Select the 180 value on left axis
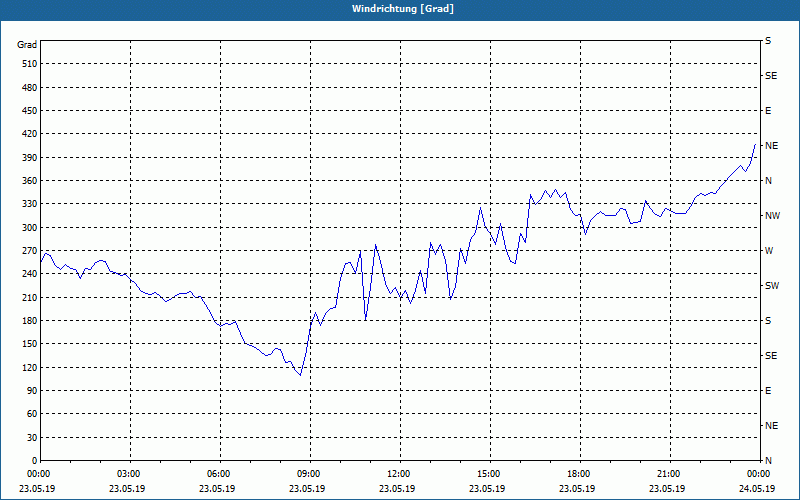This screenshot has width=800, height=500. pyautogui.click(x=30, y=321)
